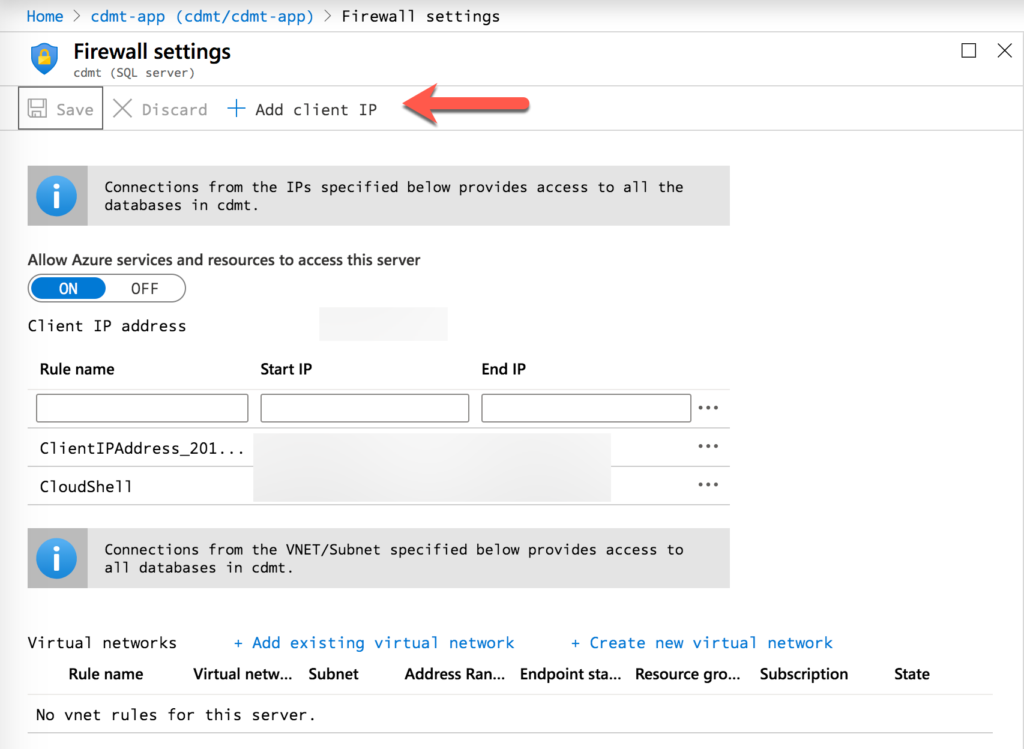Image resolution: width=1024 pixels, height=749 pixels.
Task: Click the Add client IP button label
Action: [316, 110]
